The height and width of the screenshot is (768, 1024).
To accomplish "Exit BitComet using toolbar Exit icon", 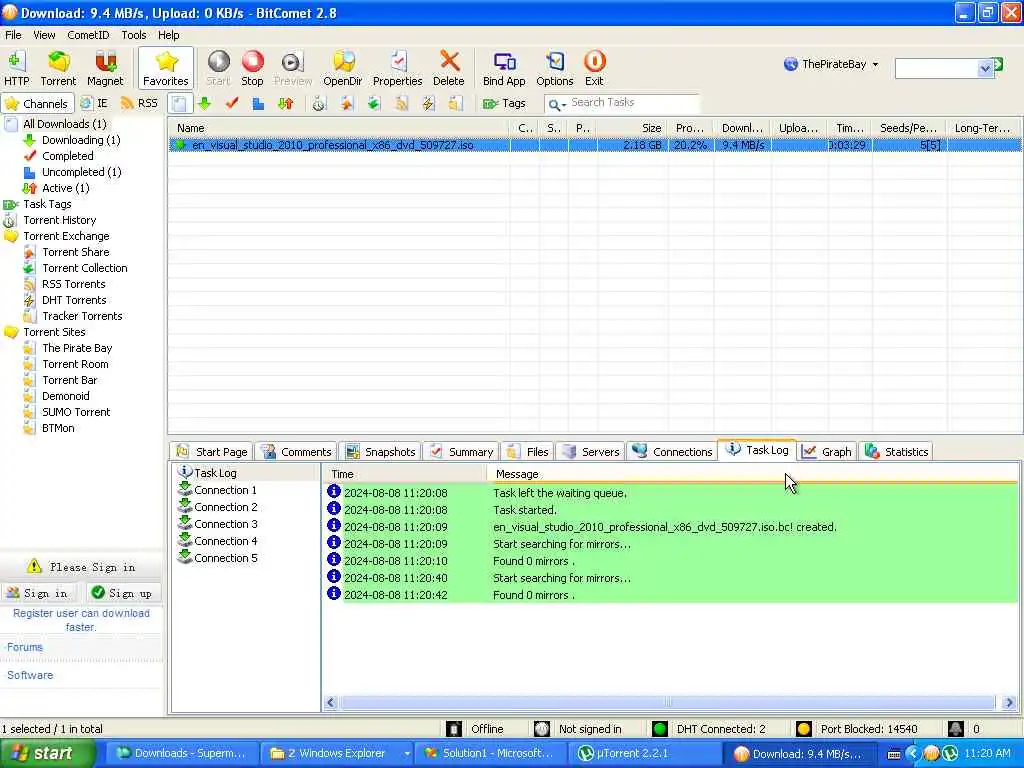I will (x=594, y=68).
